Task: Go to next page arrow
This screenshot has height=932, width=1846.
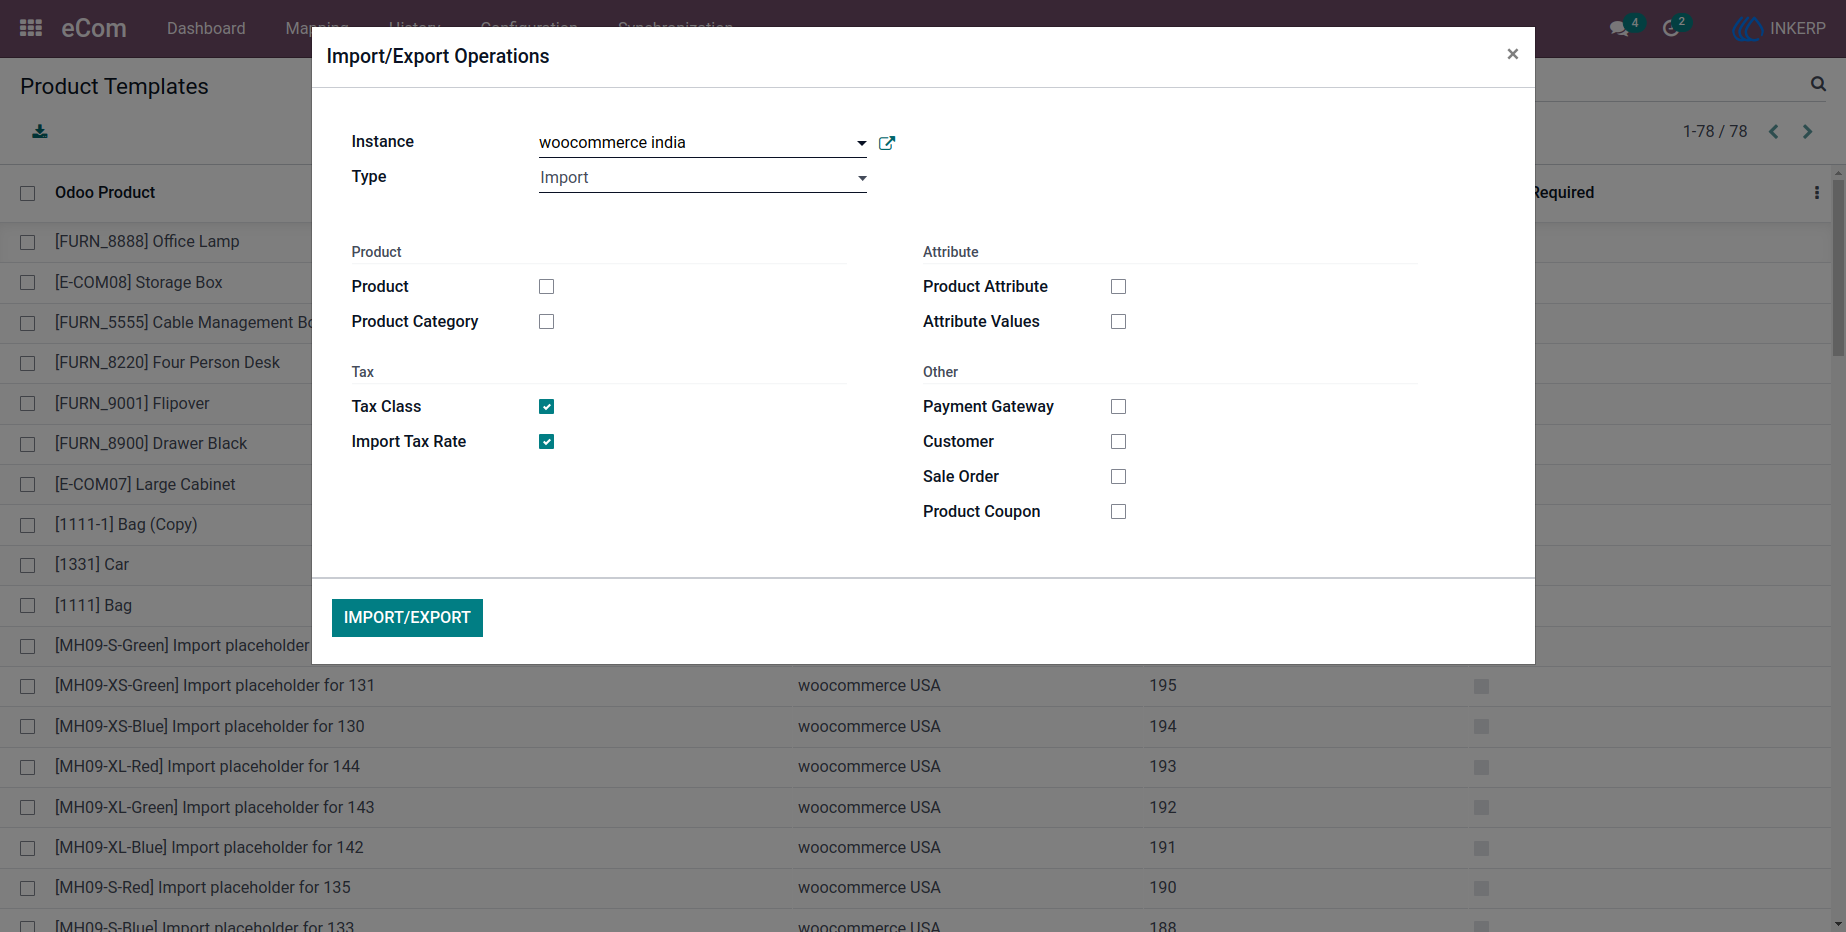Action: pyautogui.click(x=1807, y=131)
